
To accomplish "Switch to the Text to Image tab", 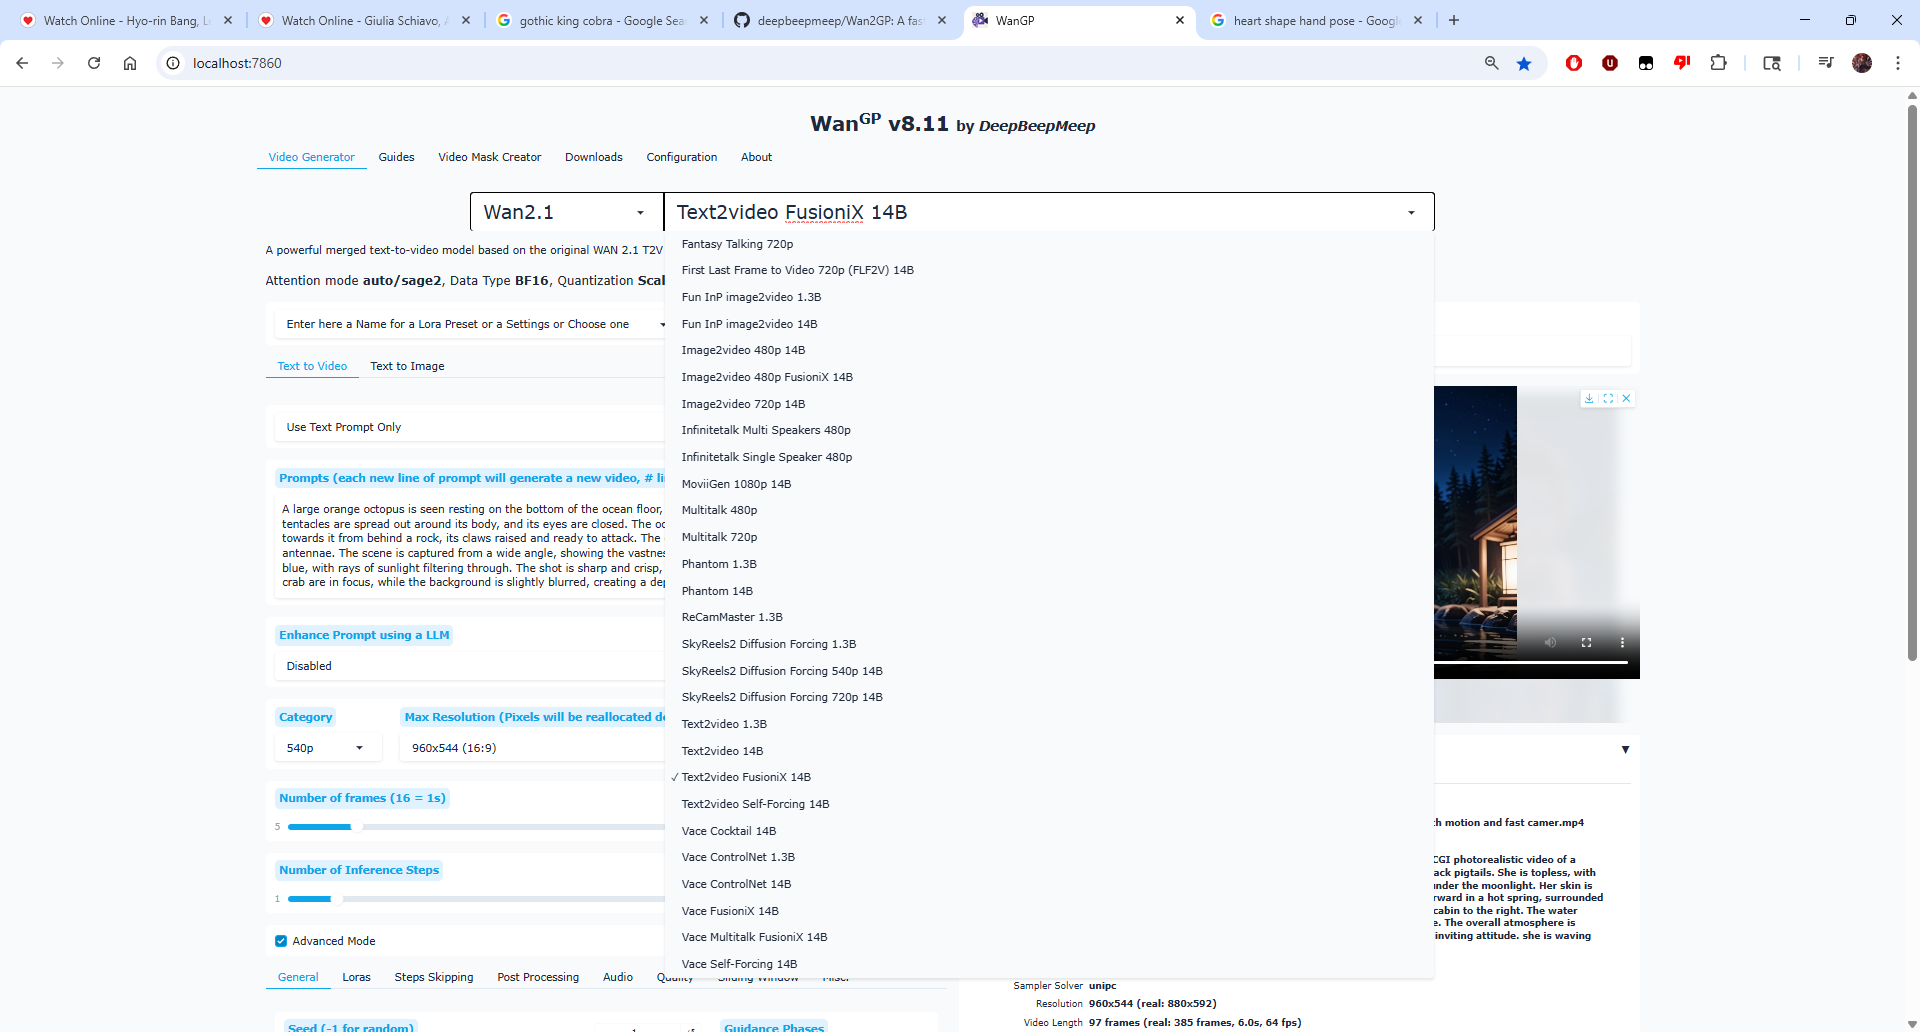I will click(407, 366).
